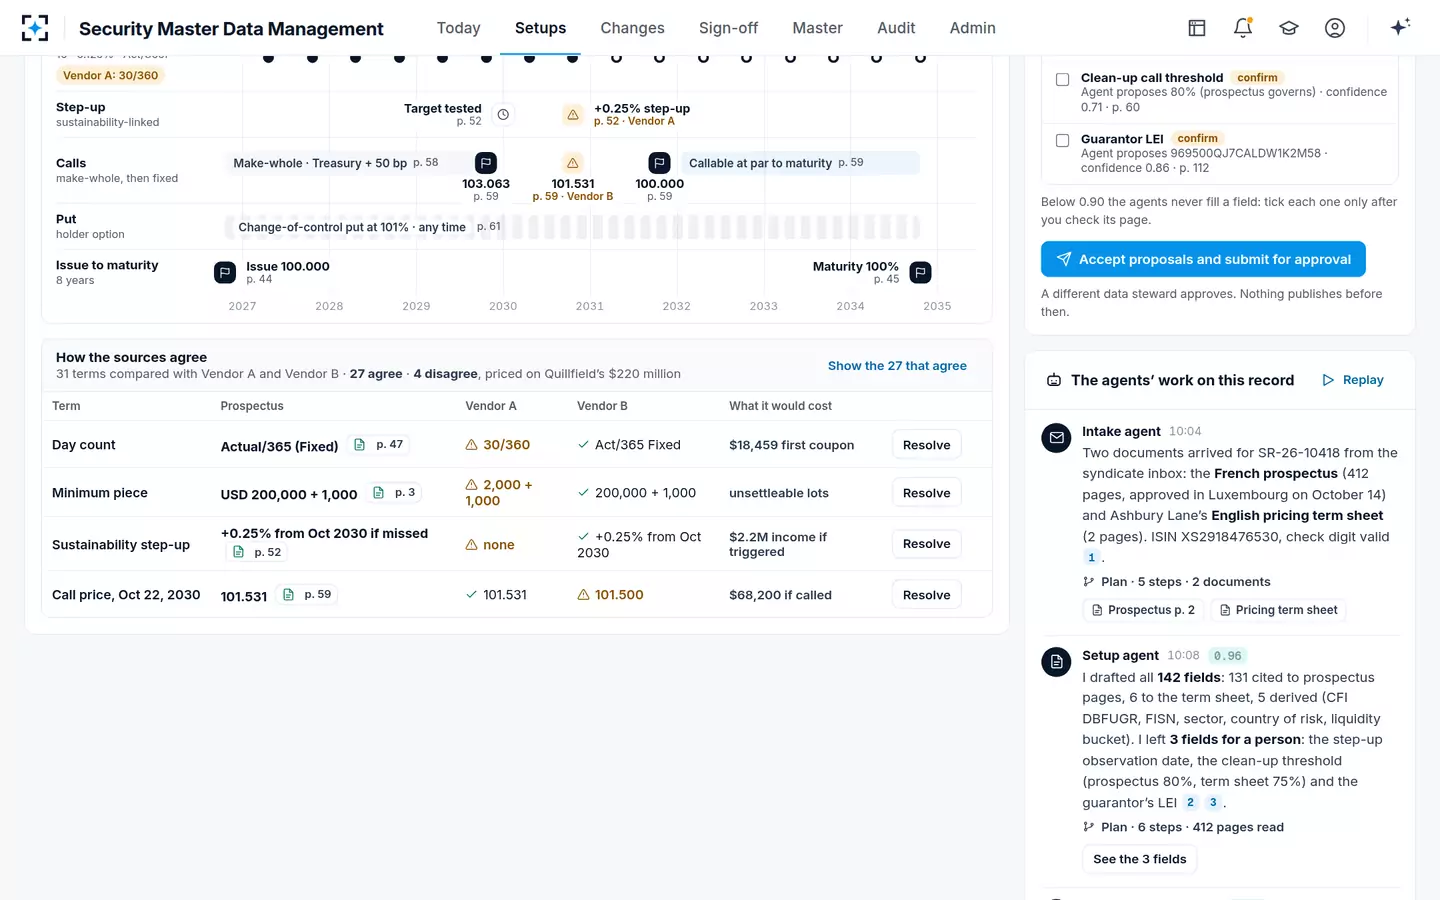This screenshot has width=1440, height=900.
Task: Open the Audit tab
Action: click(x=896, y=28)
